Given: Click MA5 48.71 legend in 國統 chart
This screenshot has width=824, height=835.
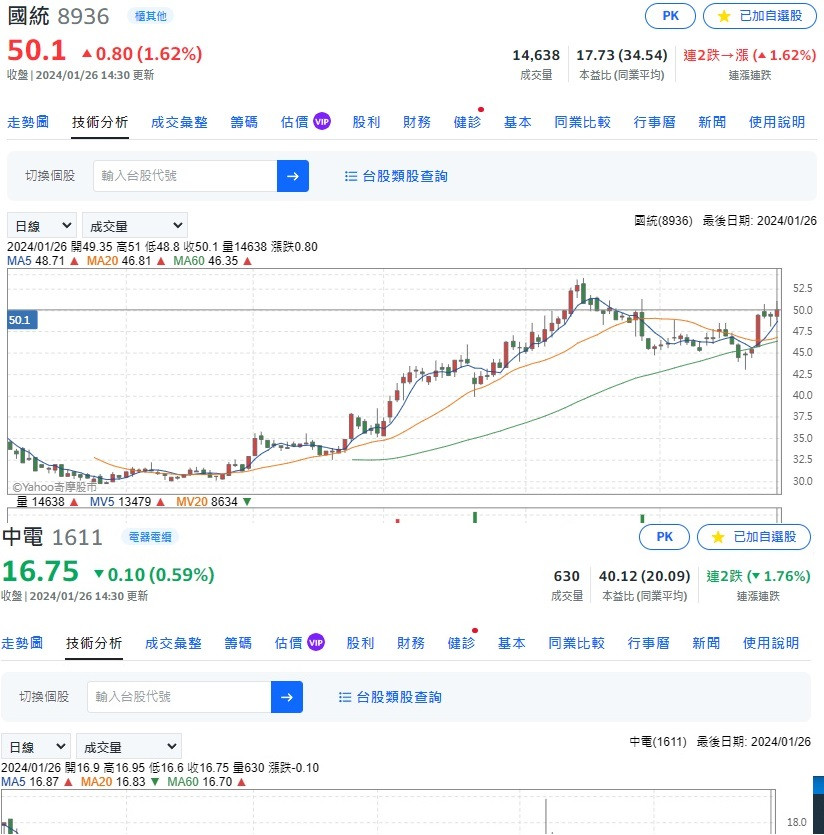Looking at the screenshot, I should pyautogui.click(x=43, y=261).
